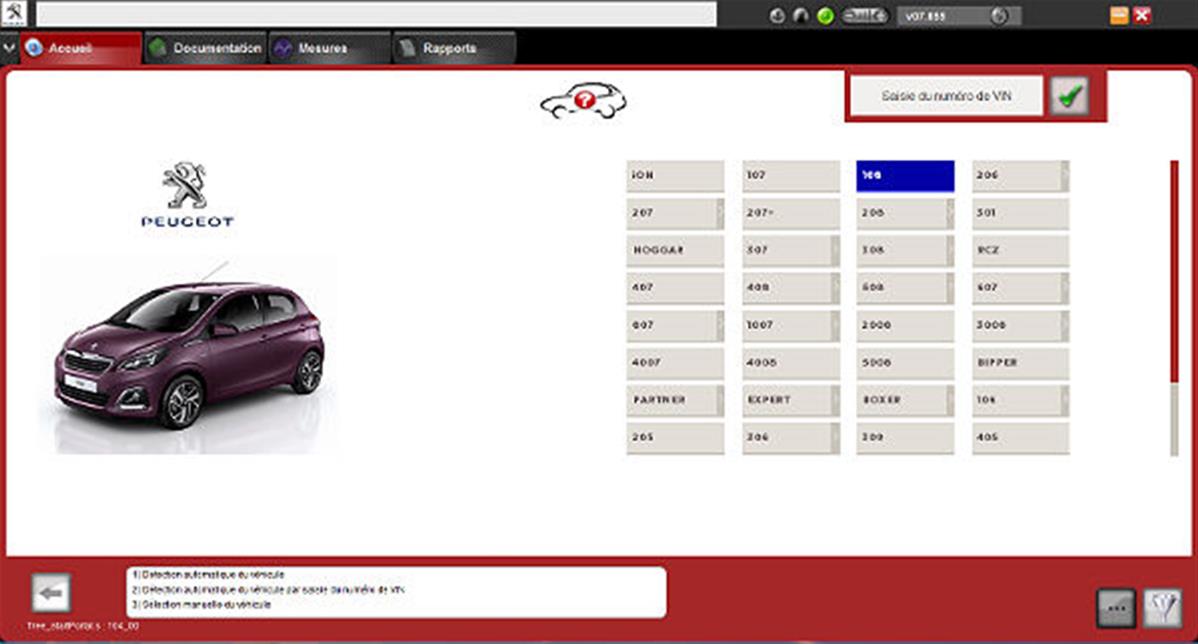This screenshot has height=644, width=1198.
Task: Expand the arrow on the 3008 button
Action: (x=1065, y=325)
